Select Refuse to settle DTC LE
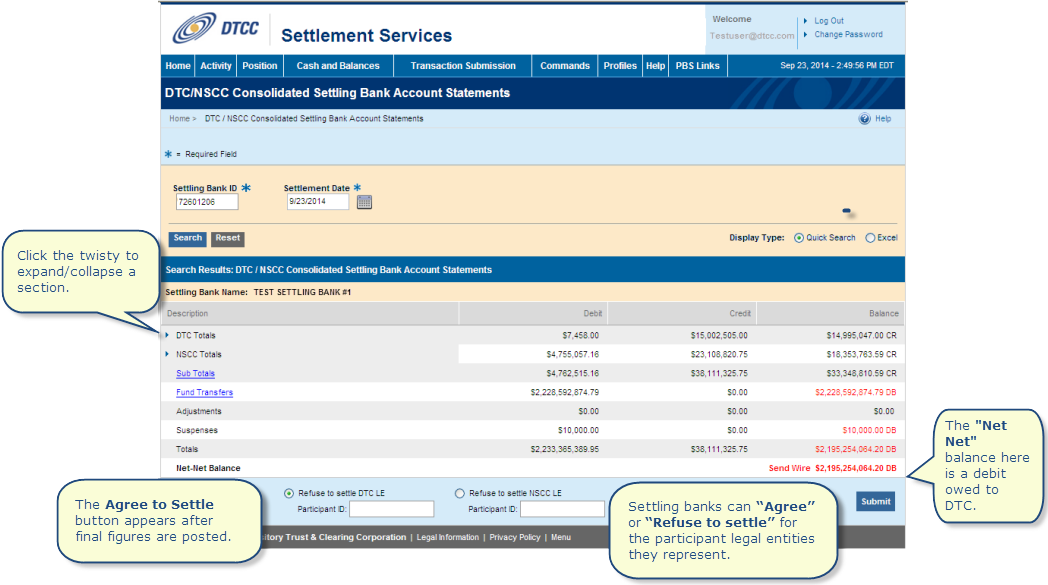This screenshot has width=1048, height=585. pyautogui.click(x=289, y=493)
